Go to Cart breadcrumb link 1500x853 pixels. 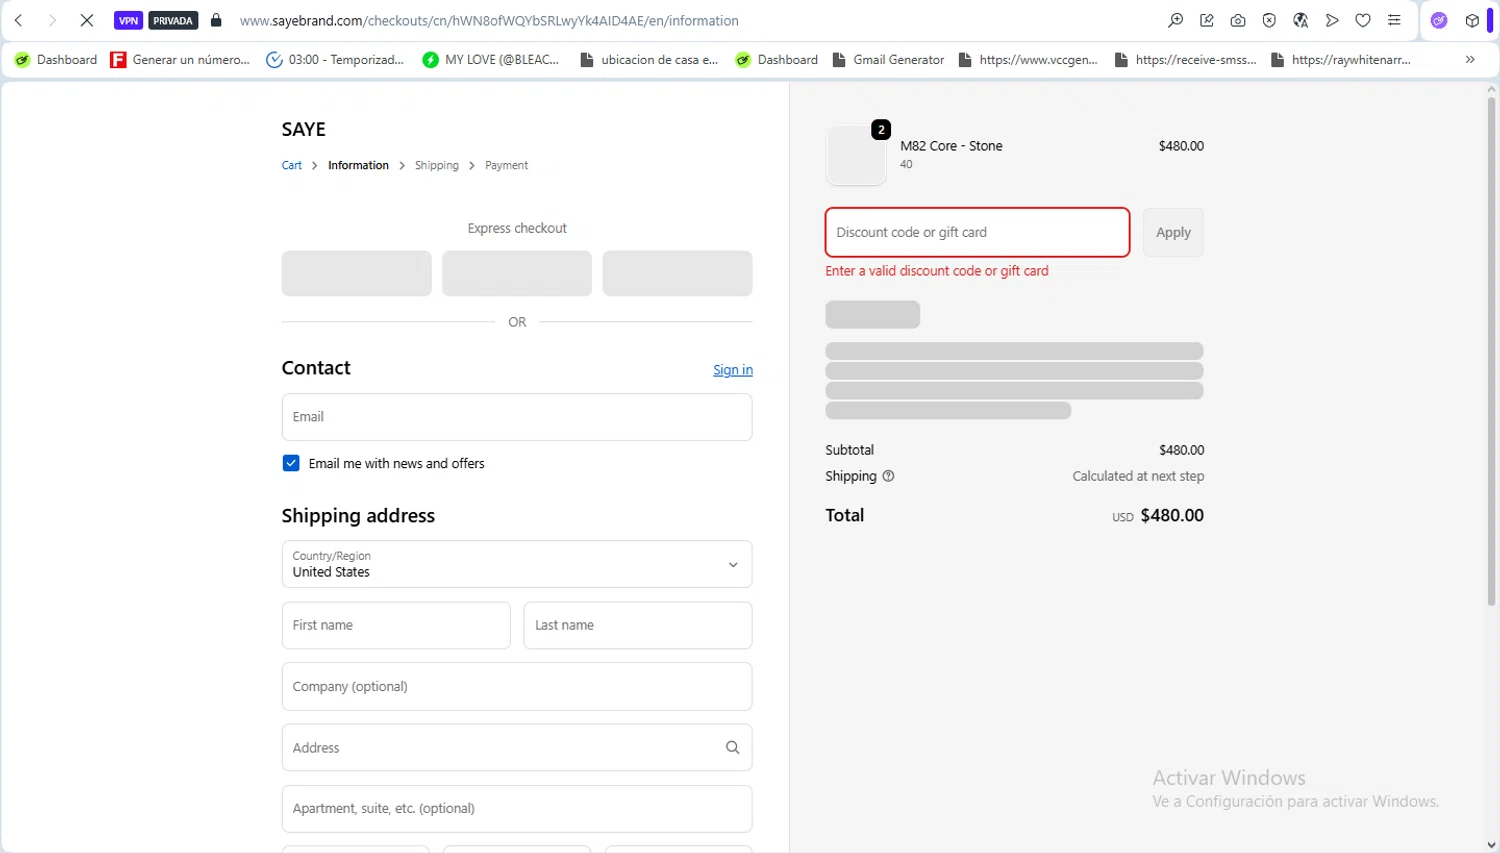click(292, 165)
